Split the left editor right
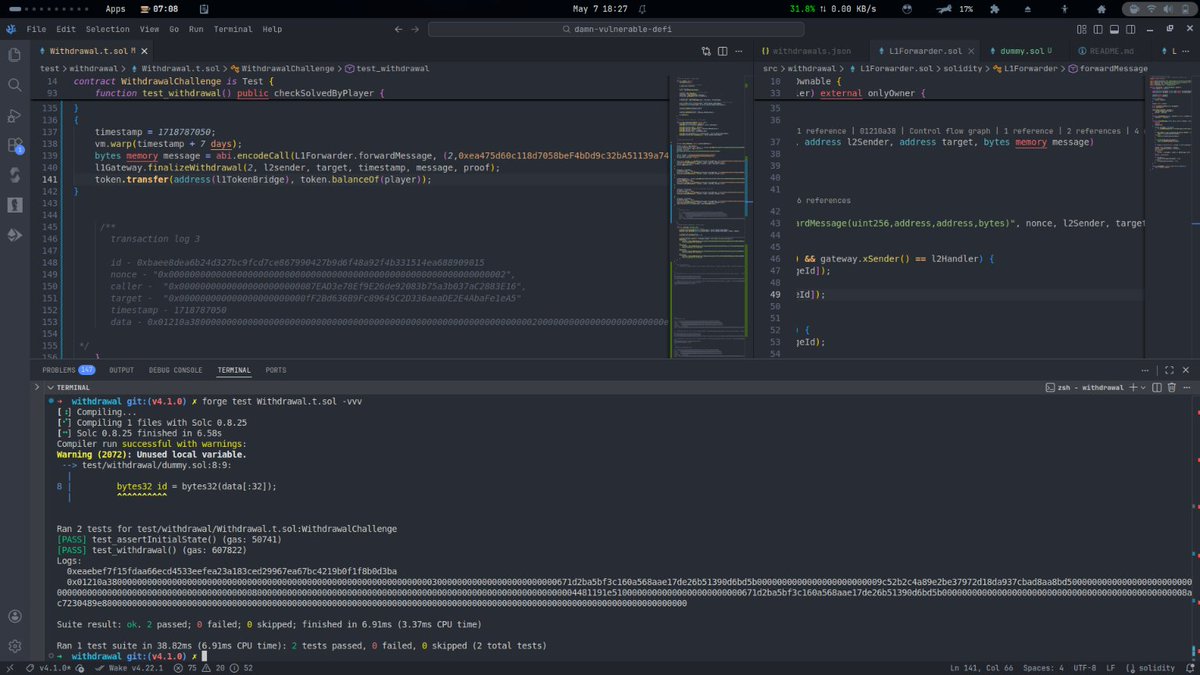Screen dimensions: 1200x675 pyautogui.click(x=722, y=49)
